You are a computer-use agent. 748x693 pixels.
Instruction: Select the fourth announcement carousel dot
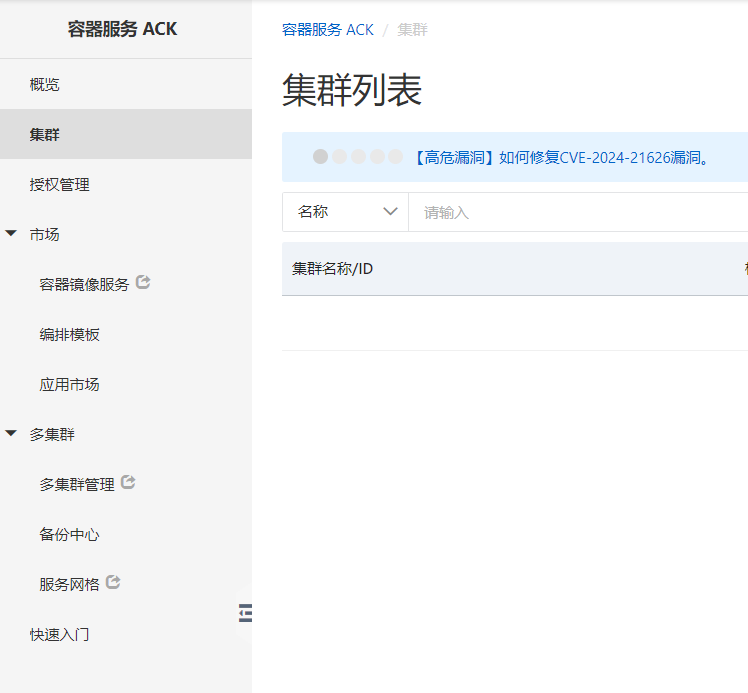[377, 156]
